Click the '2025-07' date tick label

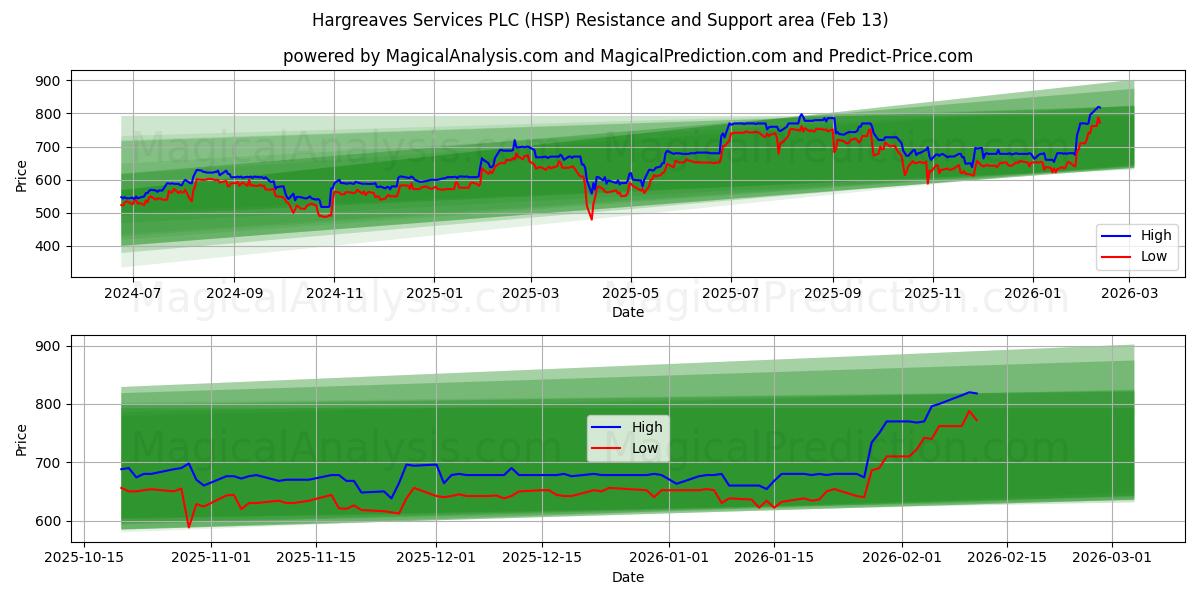tap(731, 294)
